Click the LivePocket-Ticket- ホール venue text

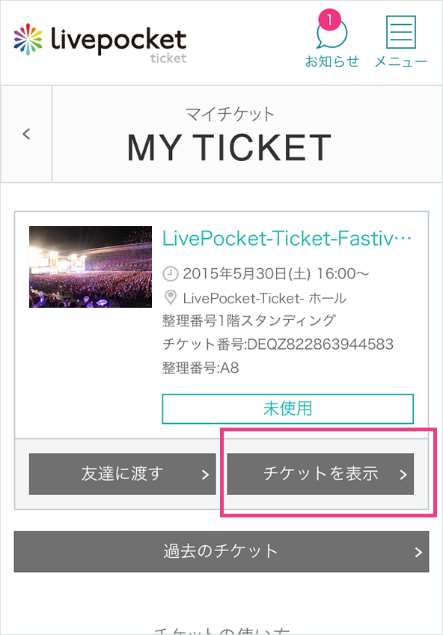coord(264,298)
